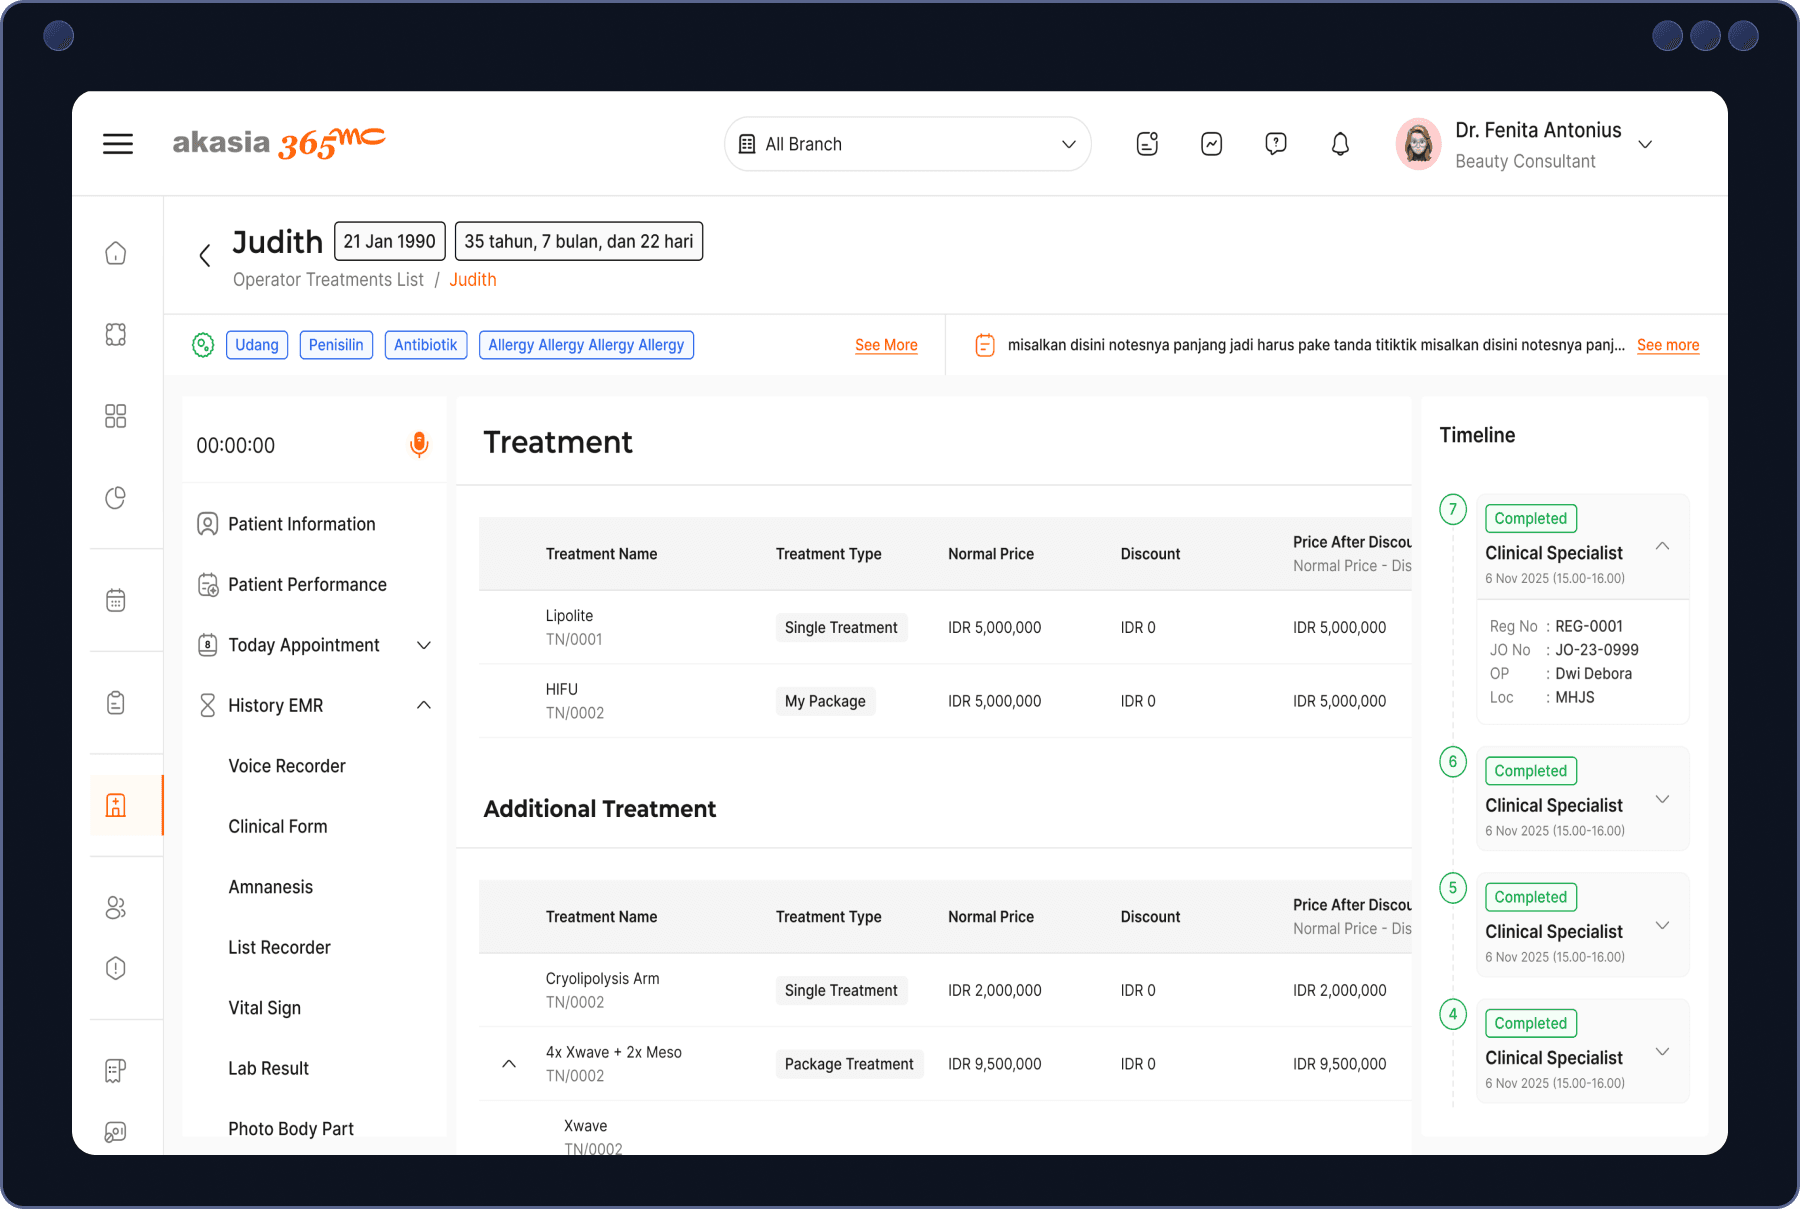
Task: Open the receipt icon near sidebar bottom
Action: point(115,1070)
